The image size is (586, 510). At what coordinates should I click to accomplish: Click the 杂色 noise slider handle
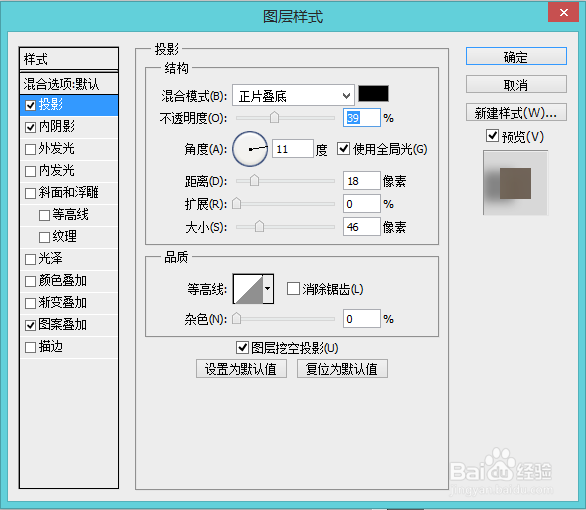[x=237, y=319]
